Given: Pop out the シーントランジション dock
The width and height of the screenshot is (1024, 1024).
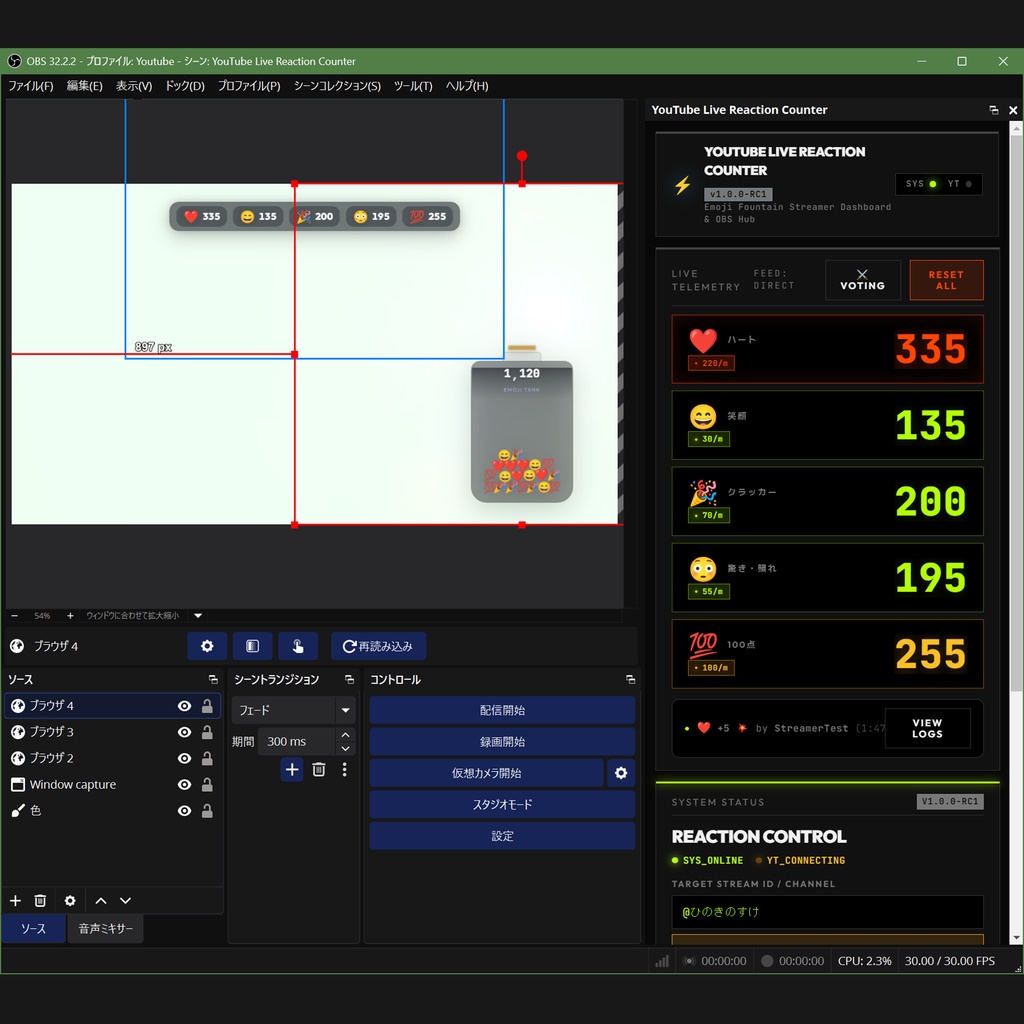Looking at the screenshot, I should click(349, 679).
